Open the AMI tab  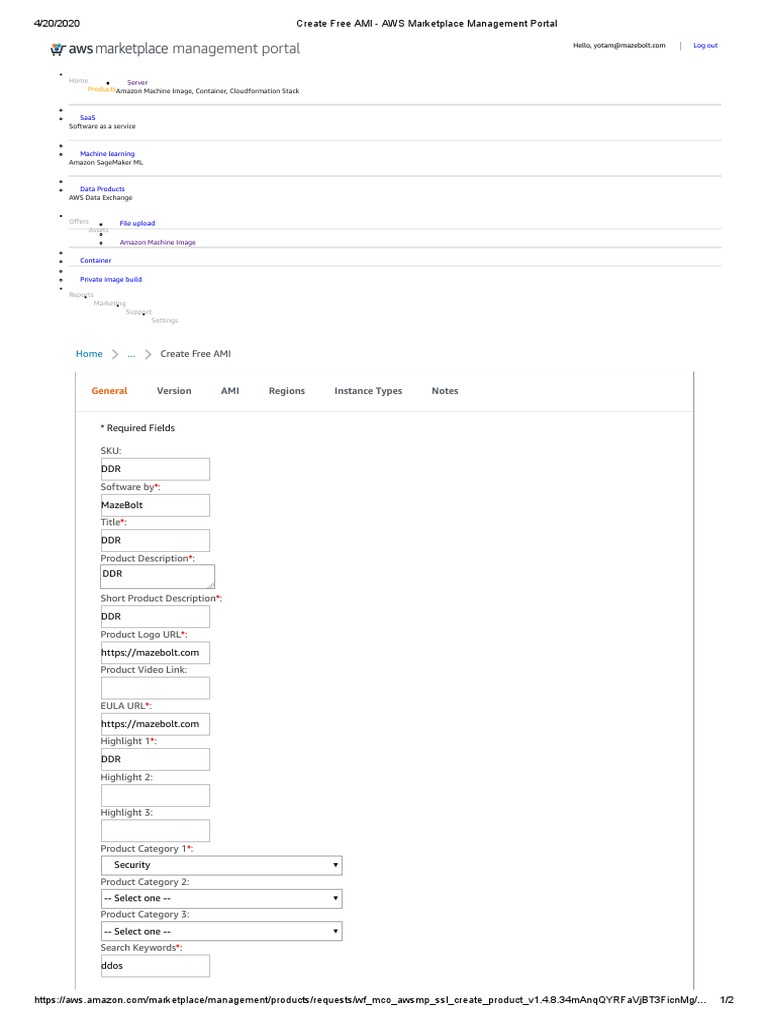click(230, 391)
